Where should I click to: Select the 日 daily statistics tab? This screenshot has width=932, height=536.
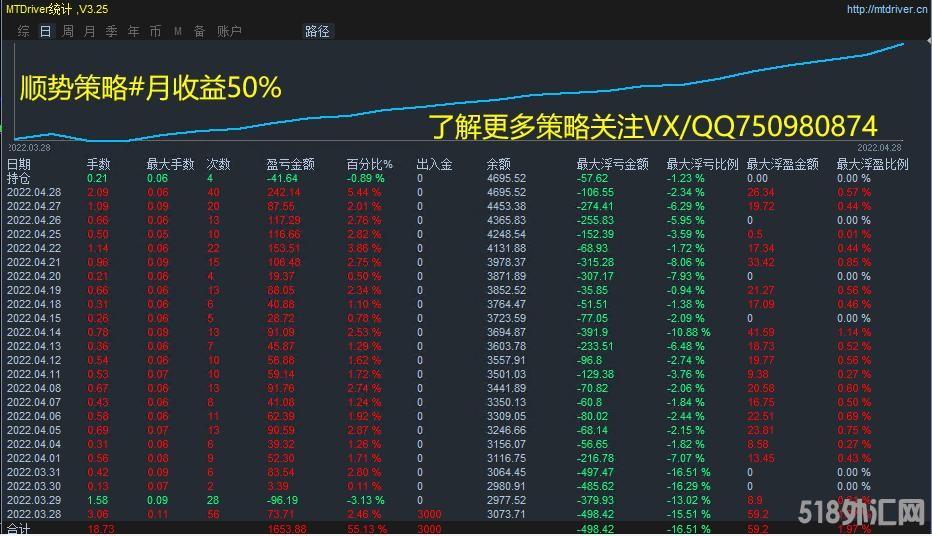(x=46, y=31)
